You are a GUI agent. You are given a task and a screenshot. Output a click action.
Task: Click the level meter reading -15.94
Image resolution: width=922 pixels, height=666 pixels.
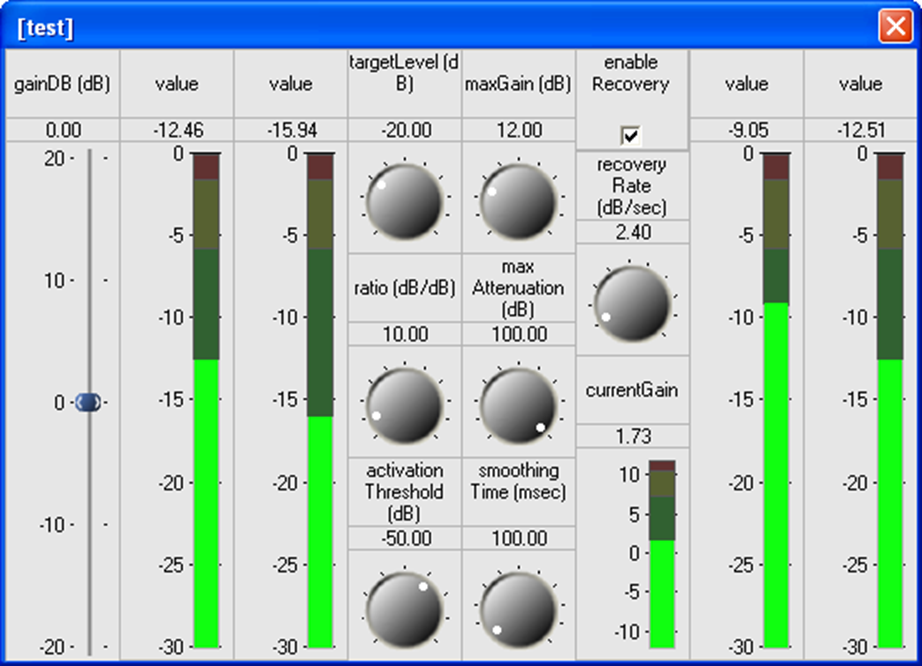(319, 400)
